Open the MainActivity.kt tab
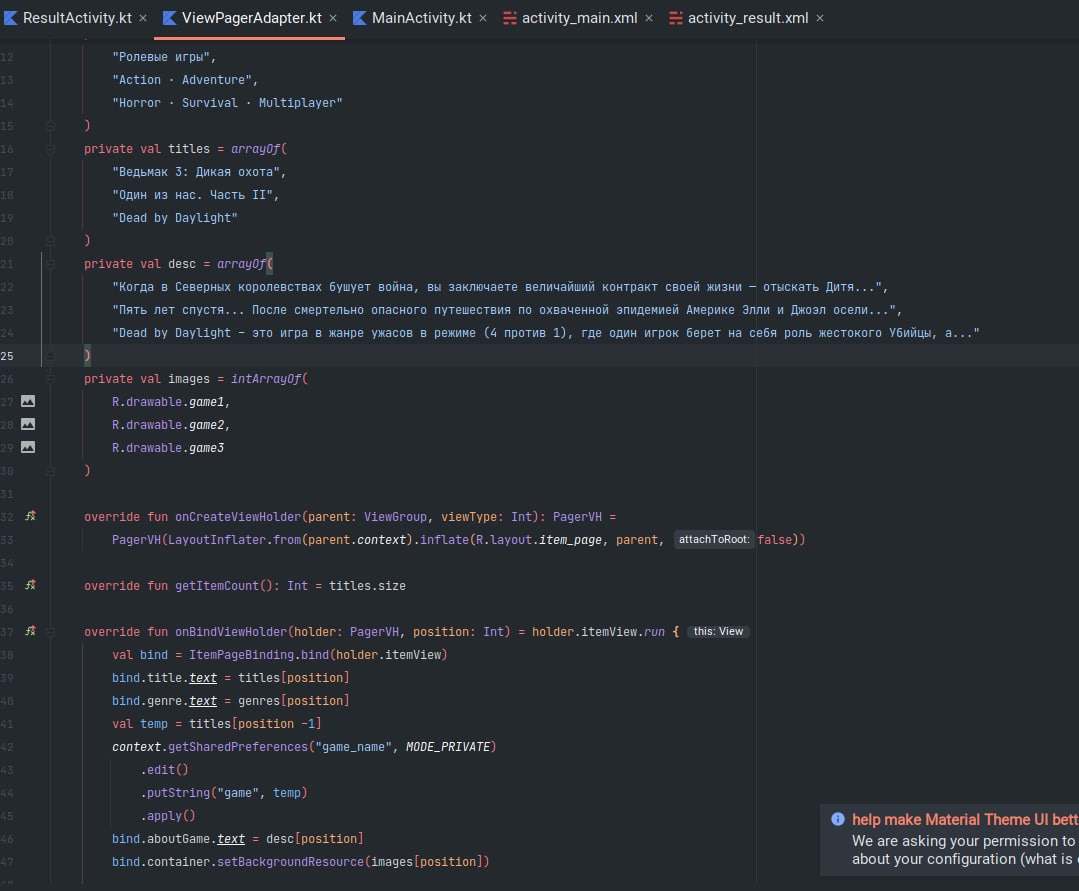Image resolution: width=1079 pixels, height=891 pixels. coord(421,18)
